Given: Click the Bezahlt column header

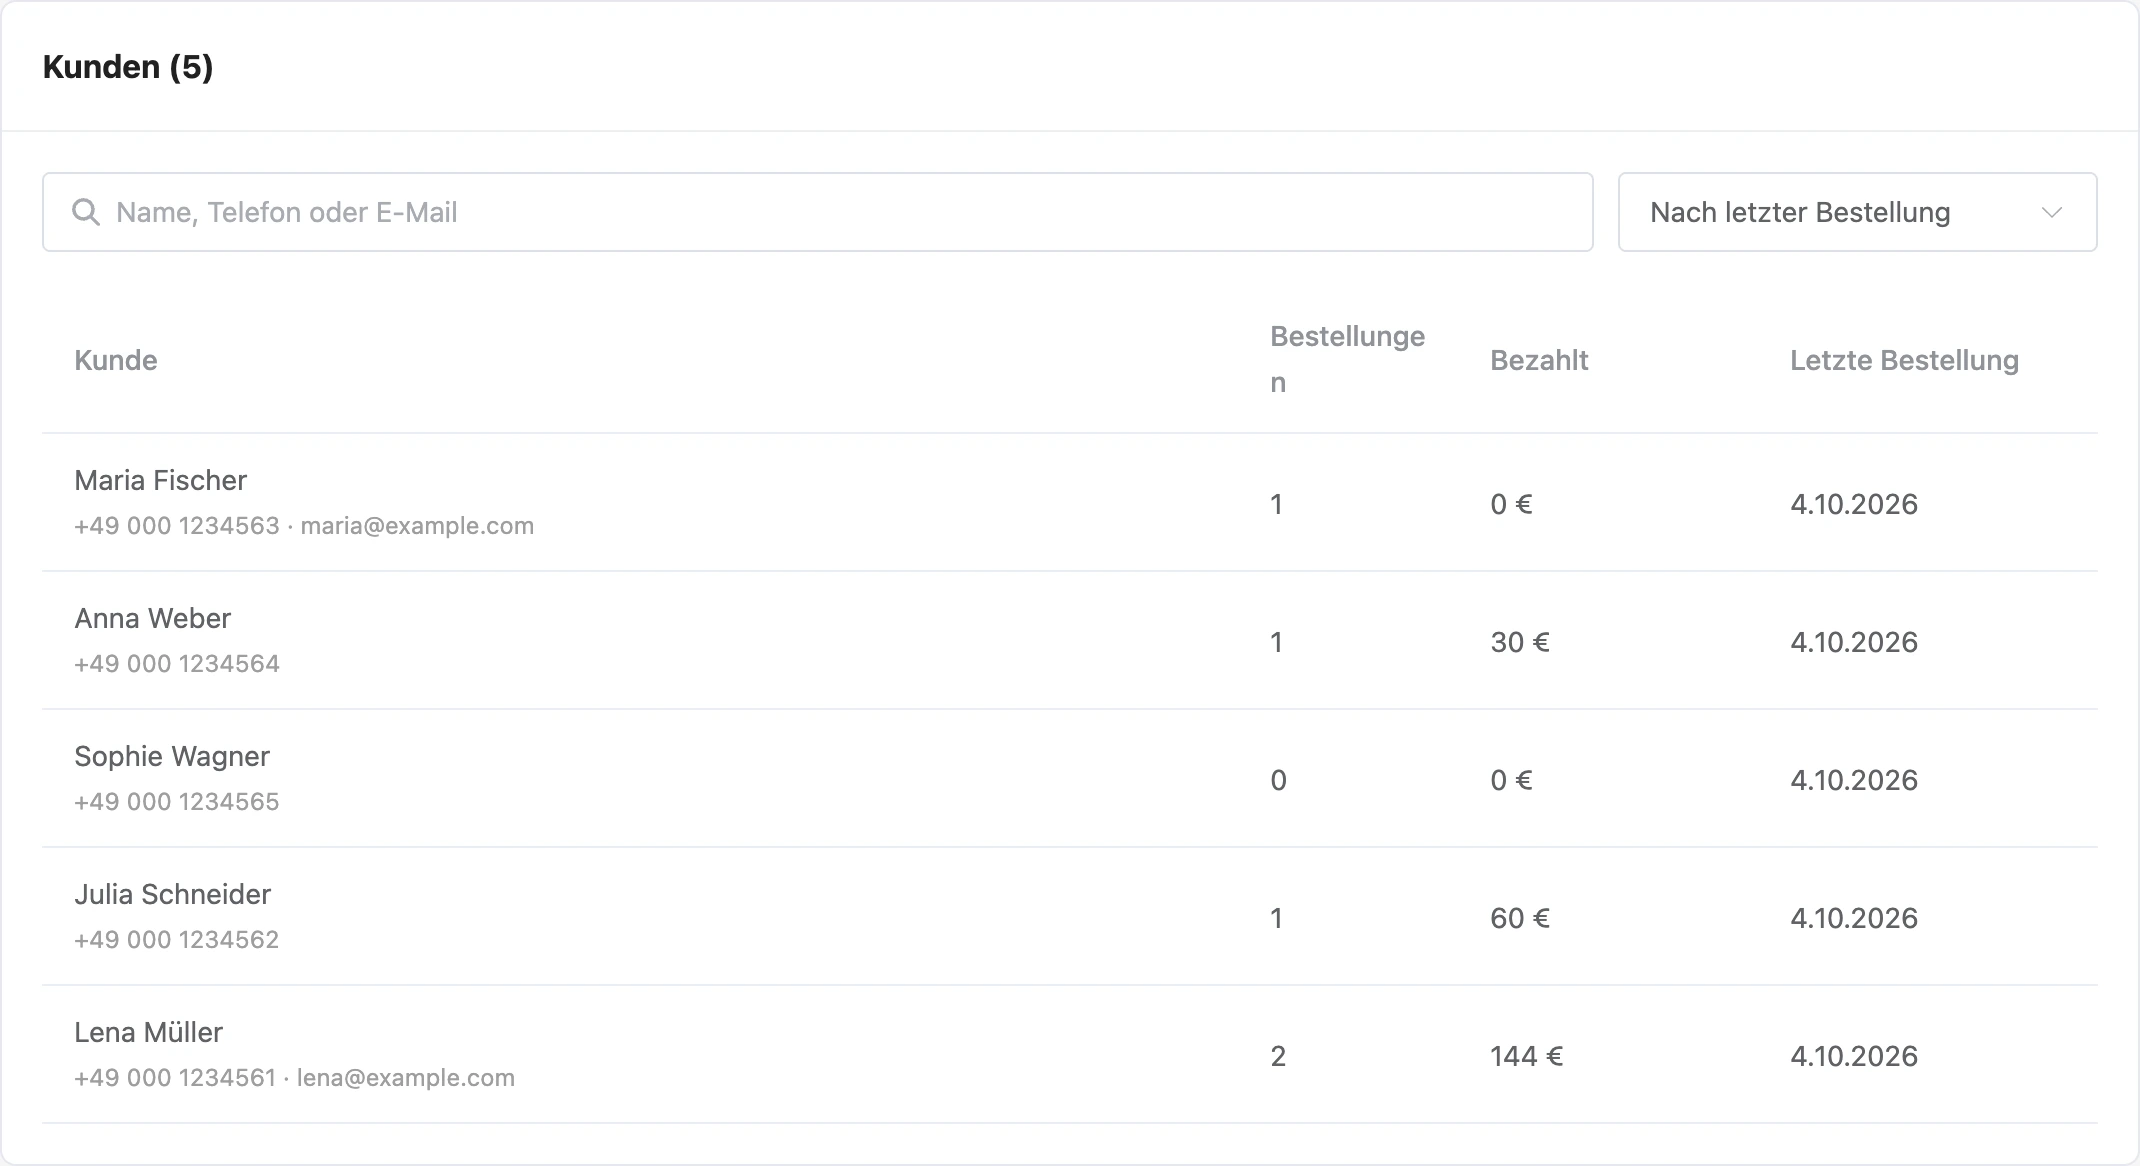Looking at the screenshot, I should tap(1539, 360).
